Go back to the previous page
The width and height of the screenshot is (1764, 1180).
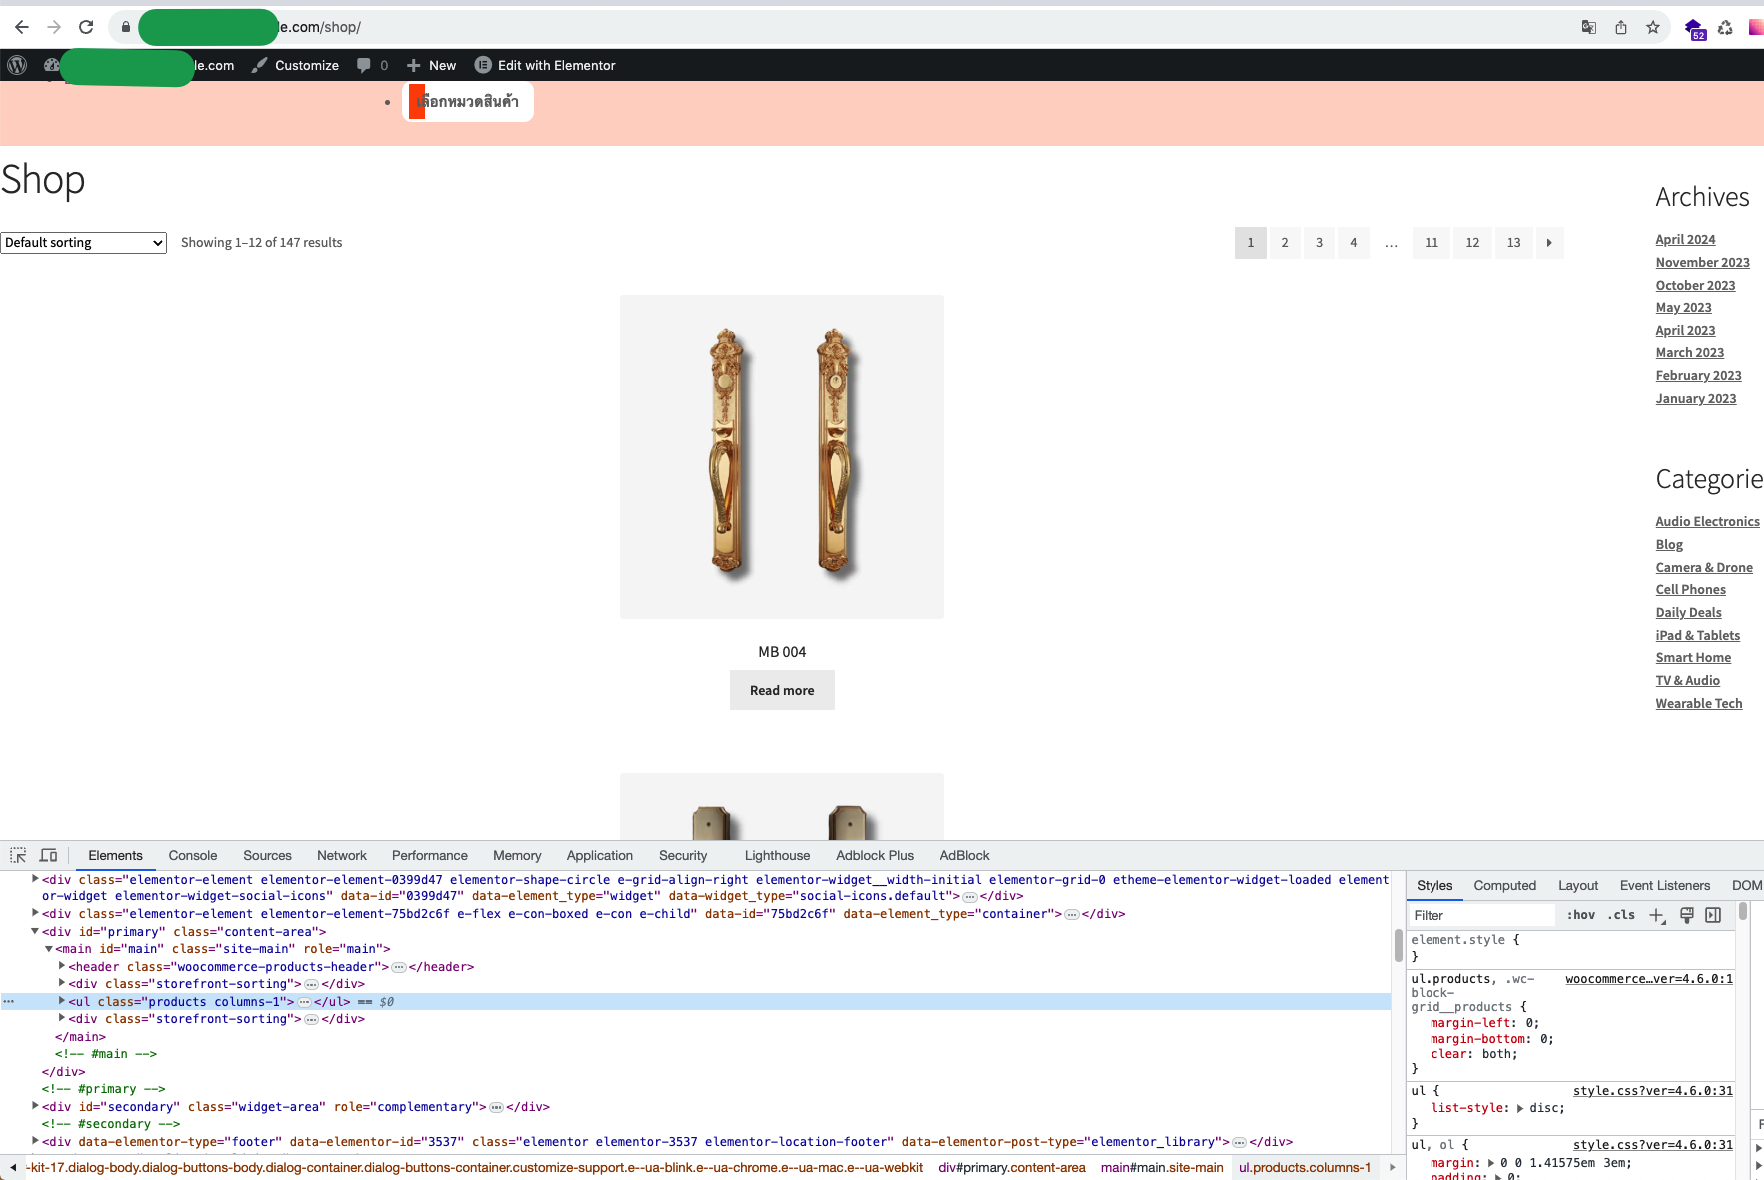click(x=21, y=27)
